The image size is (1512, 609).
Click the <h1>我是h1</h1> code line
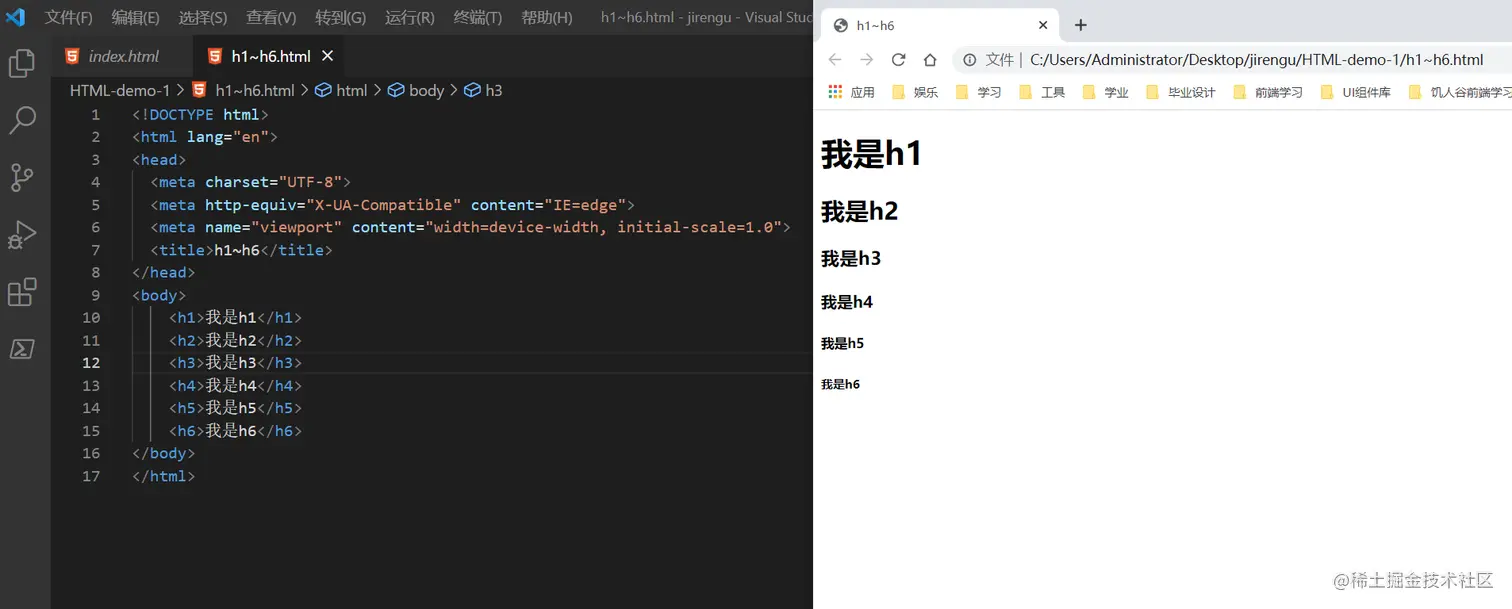click(235, 318)
